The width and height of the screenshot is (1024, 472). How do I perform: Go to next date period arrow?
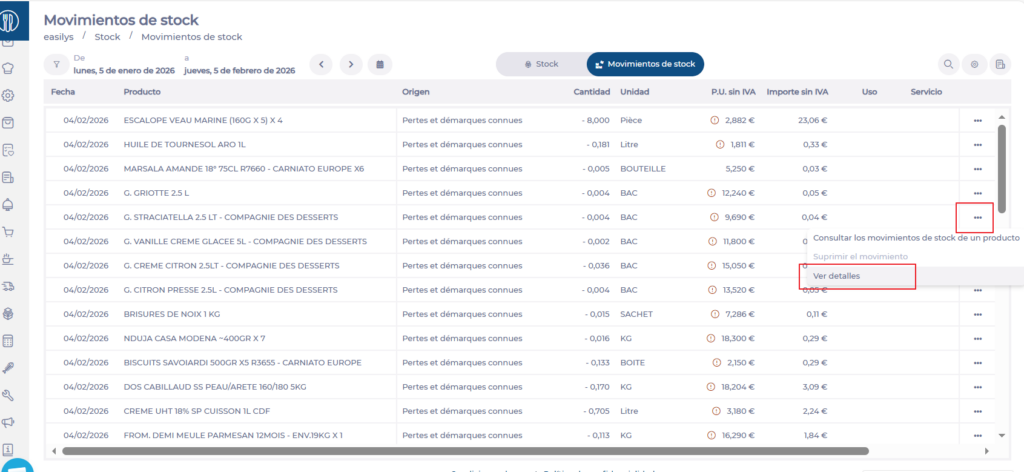(350, 65)
